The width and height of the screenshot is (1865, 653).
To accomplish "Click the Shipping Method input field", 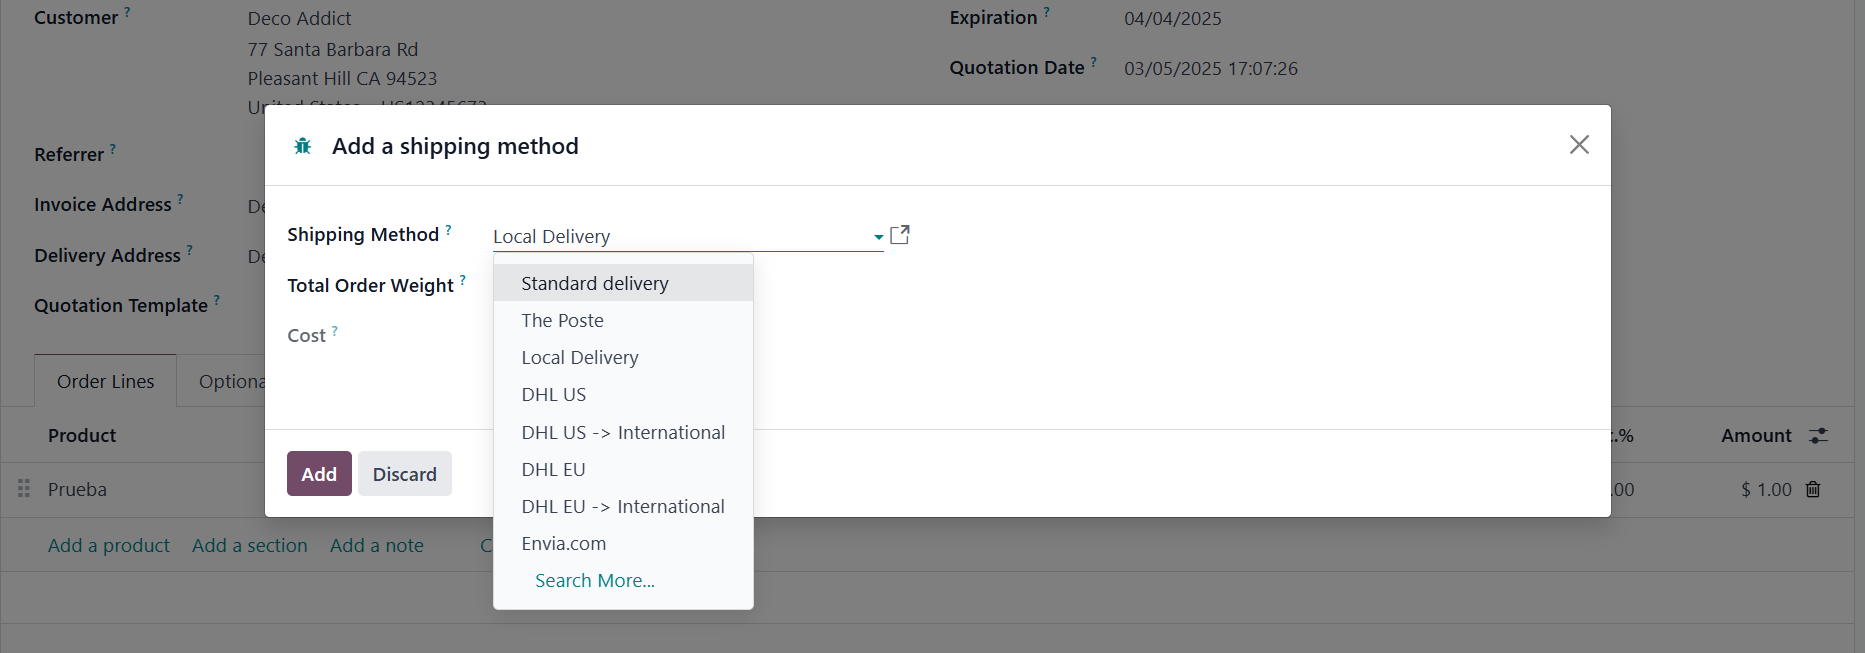I will click(680, 237).
